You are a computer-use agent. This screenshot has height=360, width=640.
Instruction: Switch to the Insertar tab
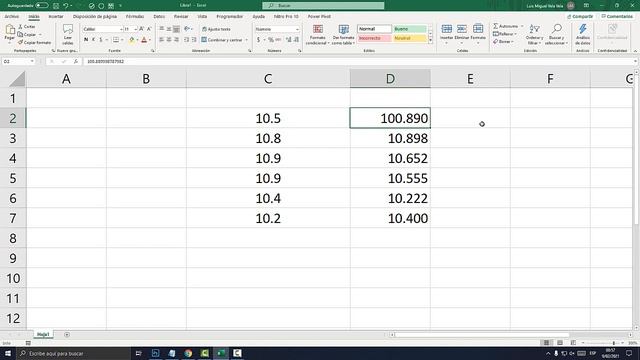click(56, 16)
